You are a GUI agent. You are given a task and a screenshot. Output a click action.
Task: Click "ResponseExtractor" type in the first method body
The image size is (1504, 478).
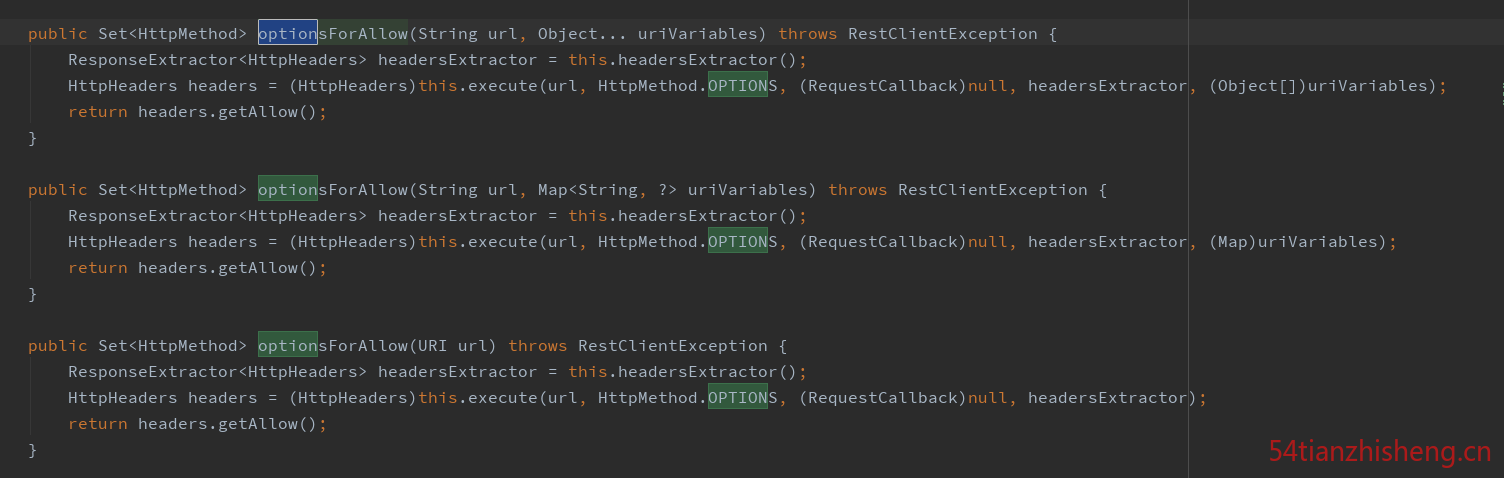tap(153, 60)
